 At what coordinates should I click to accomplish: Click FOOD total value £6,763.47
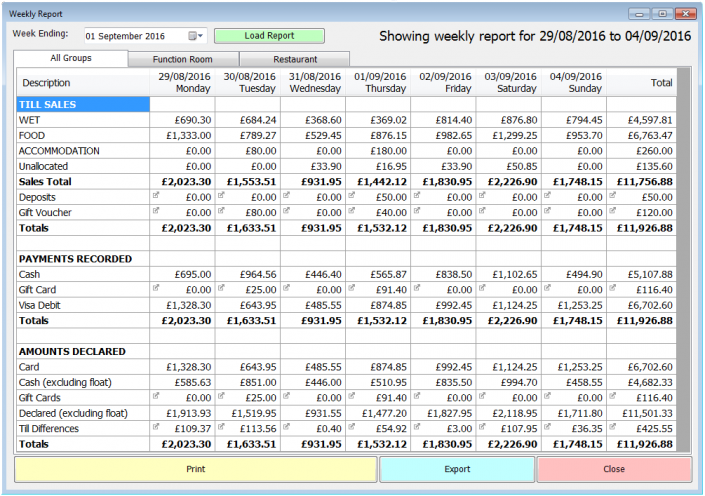(x=650, y=135)
